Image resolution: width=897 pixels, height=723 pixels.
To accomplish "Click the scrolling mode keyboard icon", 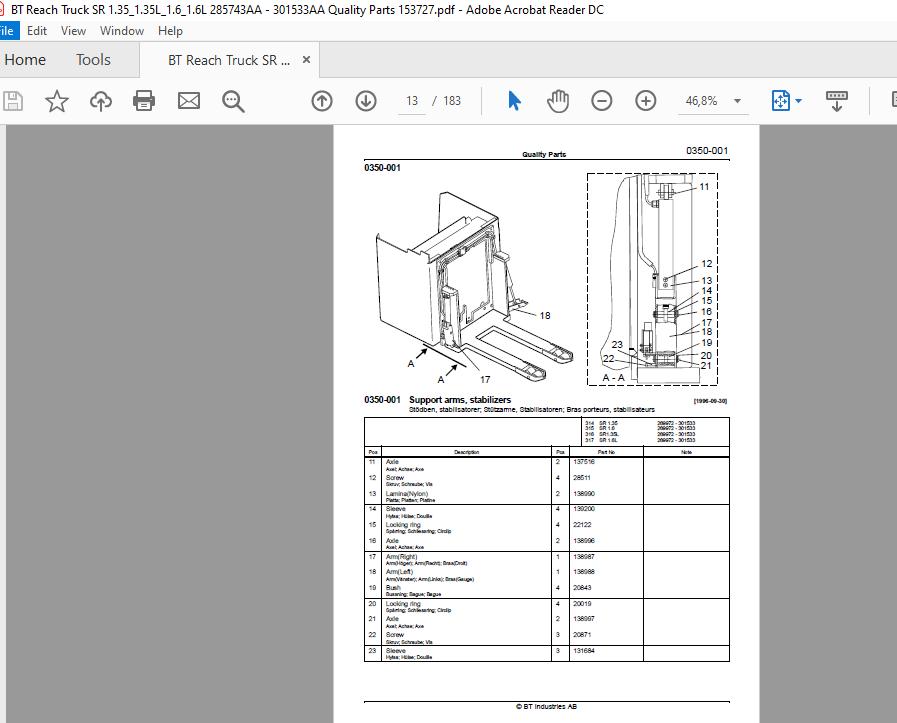I will coord(836,101).
